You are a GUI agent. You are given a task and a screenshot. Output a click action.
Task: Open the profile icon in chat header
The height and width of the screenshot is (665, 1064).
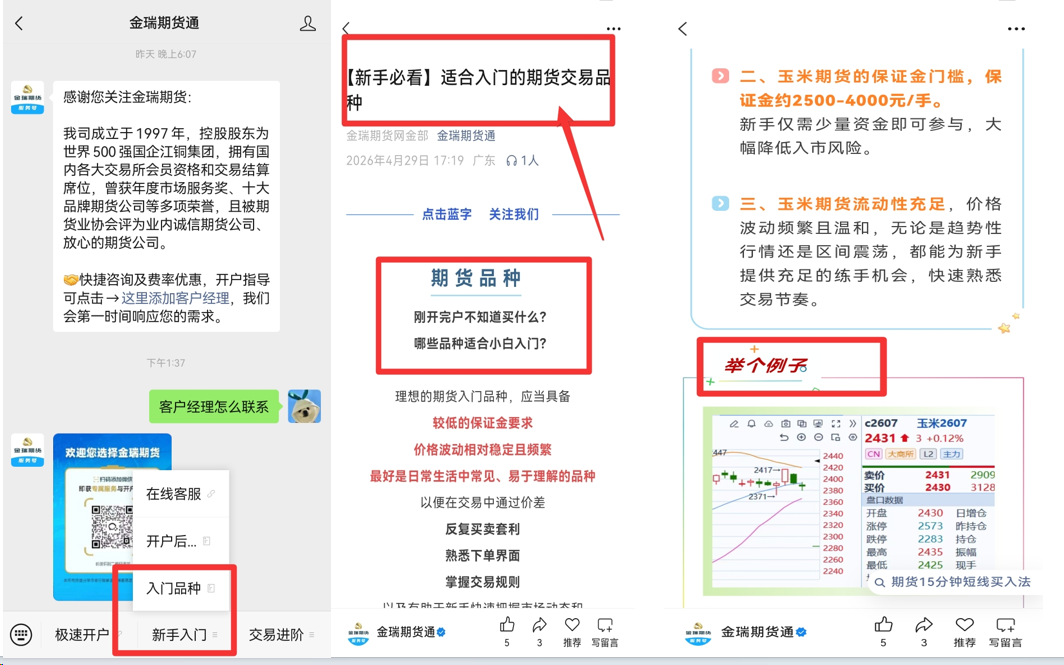point(307,24)
